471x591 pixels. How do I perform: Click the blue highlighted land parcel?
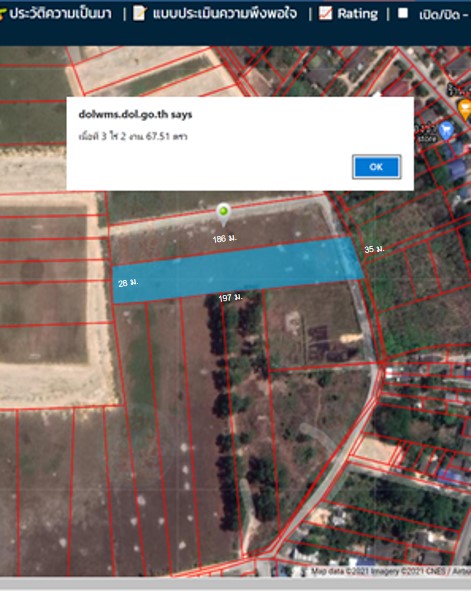[238, 270]
